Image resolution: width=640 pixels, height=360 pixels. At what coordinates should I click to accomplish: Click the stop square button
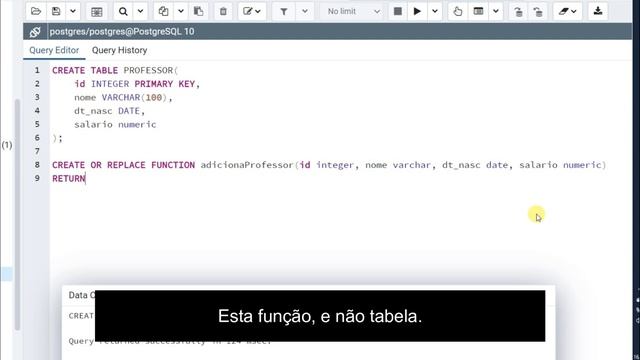tap(398, 11)
